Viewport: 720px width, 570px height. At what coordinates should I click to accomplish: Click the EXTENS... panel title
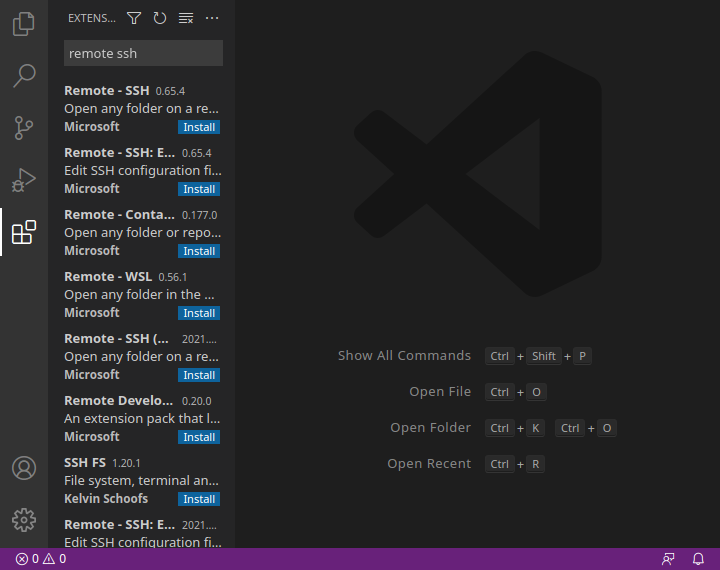[92, 18]
